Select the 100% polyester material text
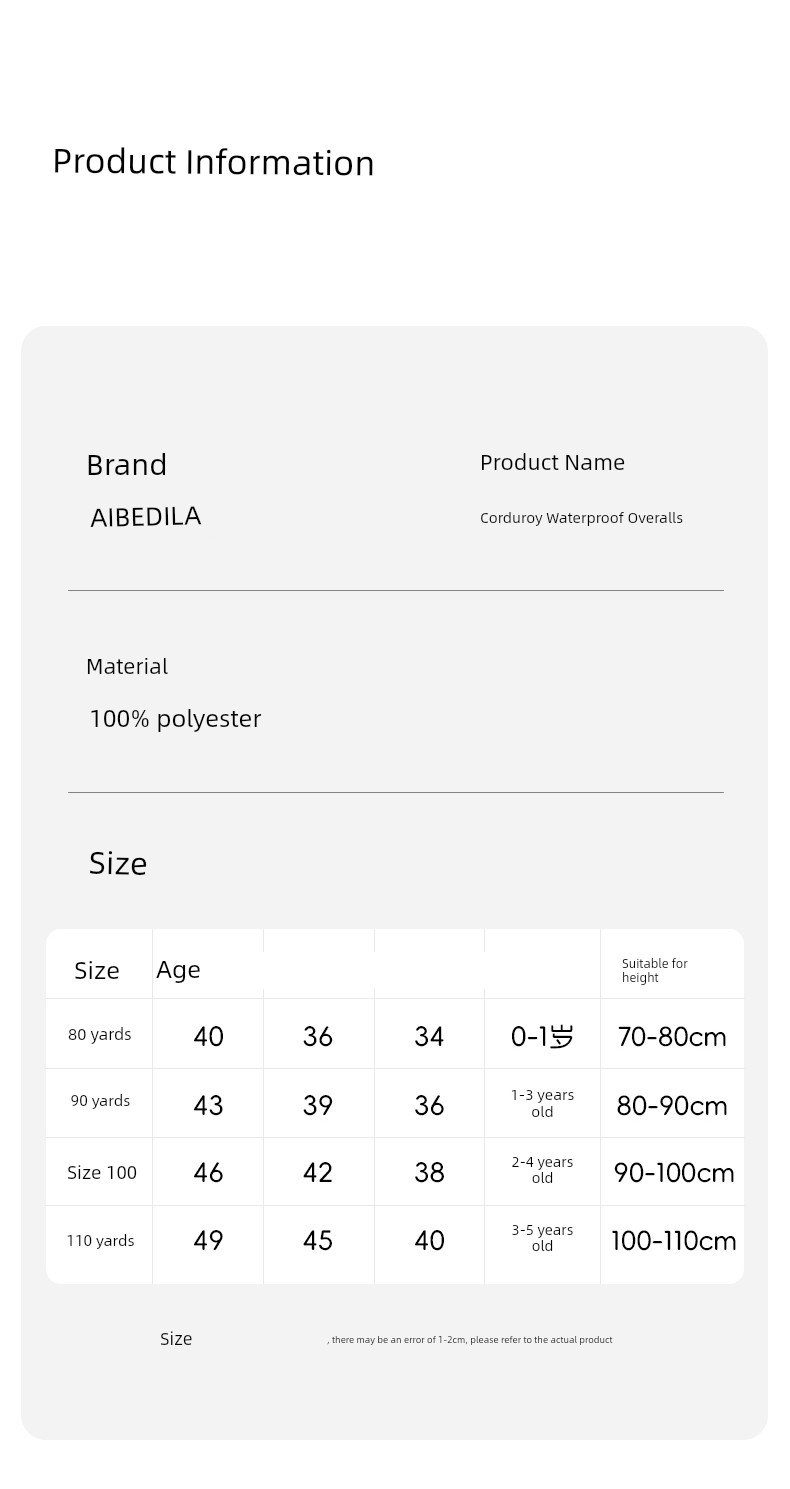Image resolution: width=790 pixels, height=1489 pixels. [x=175, y=718]
